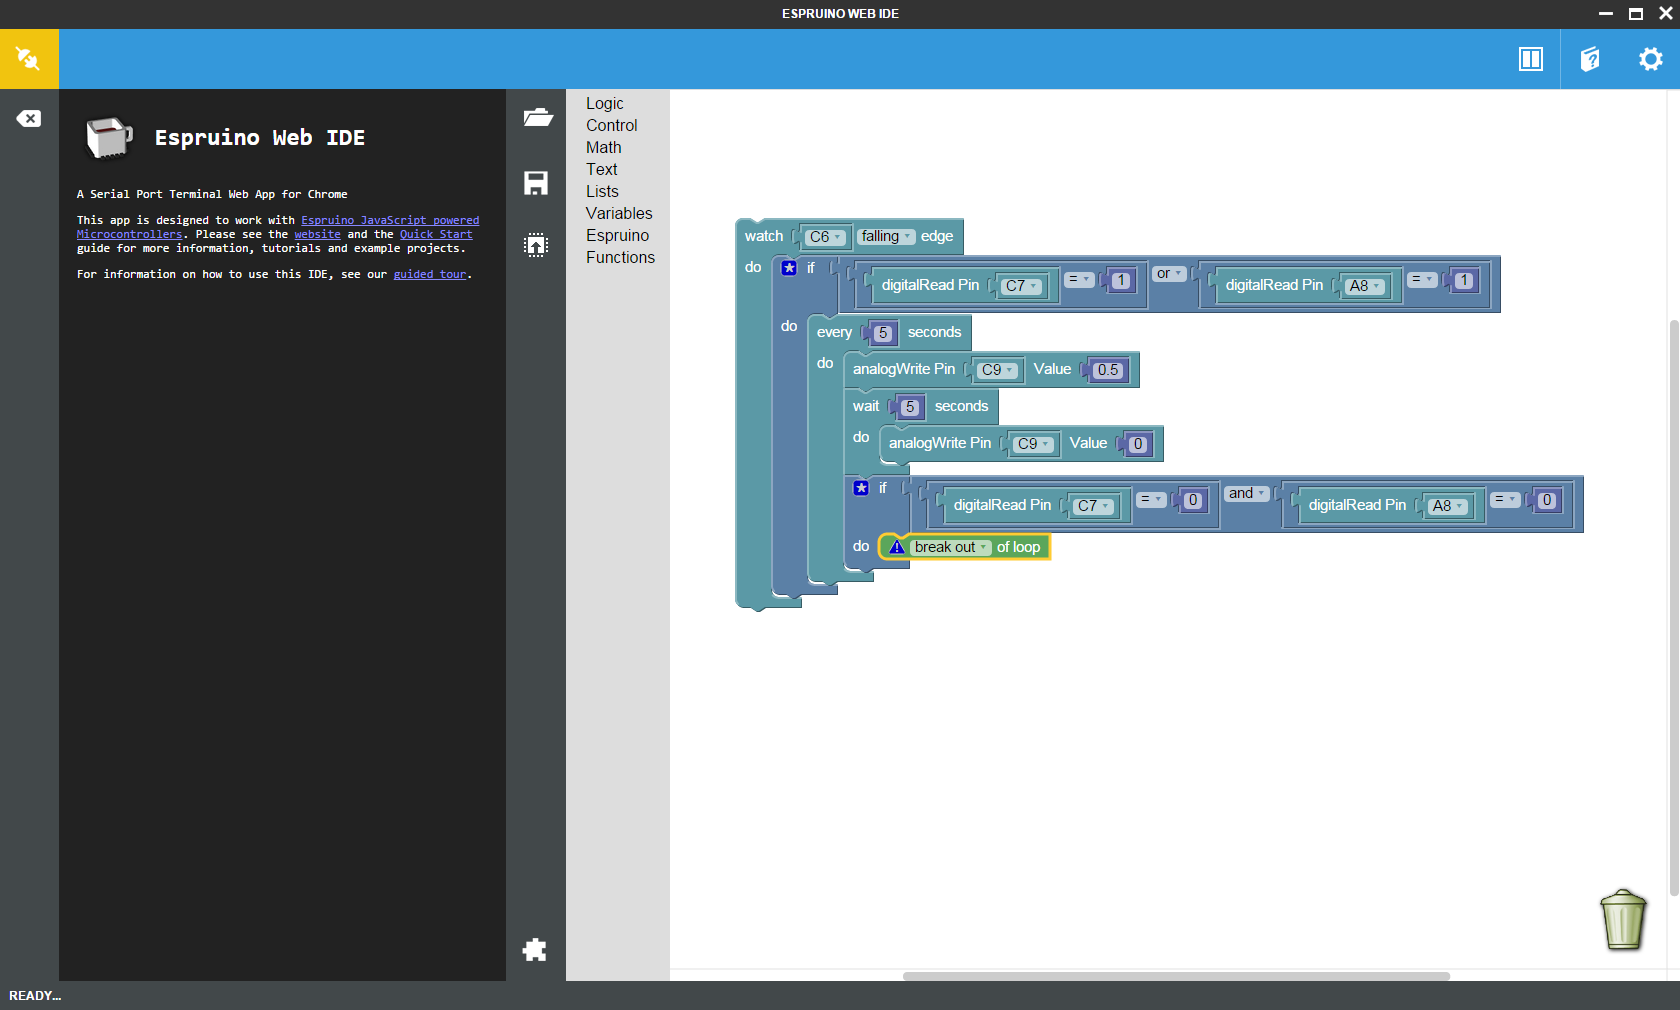This screenshot has width=1680, height=1010.
Task: Save file using the floppy disk icon
Action: (x=536, y=183)
